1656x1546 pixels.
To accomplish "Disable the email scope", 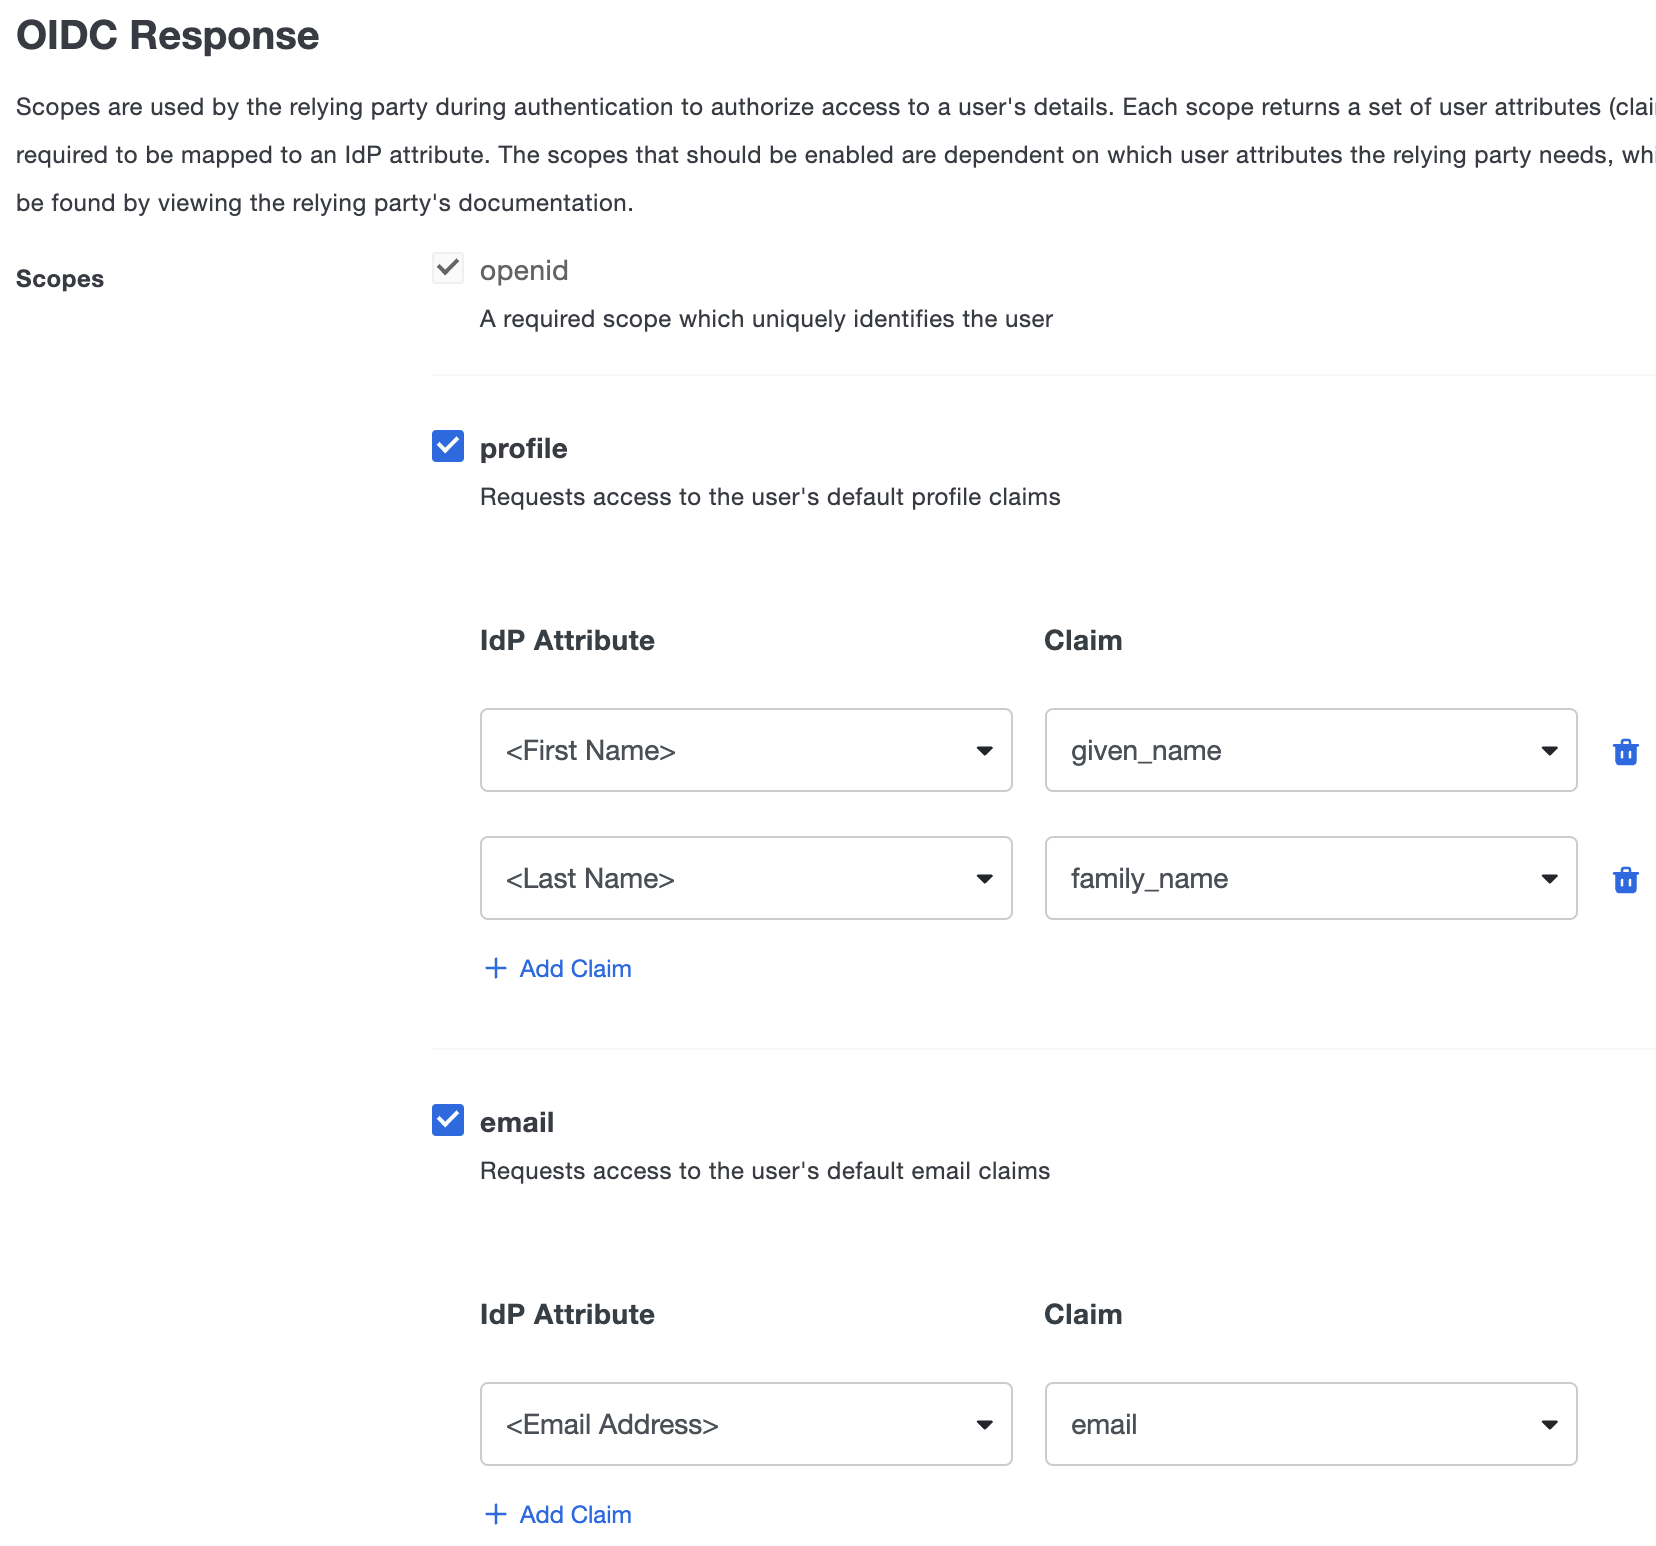I will coord(447,1121).
